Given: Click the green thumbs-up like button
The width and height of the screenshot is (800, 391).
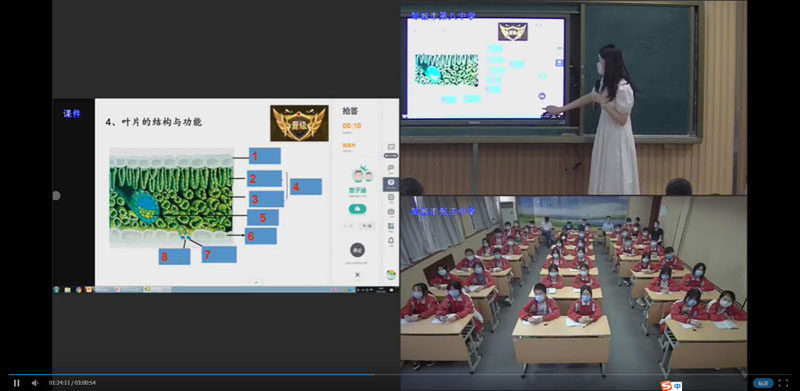Looking at the screenshot, I should (357, 209).
